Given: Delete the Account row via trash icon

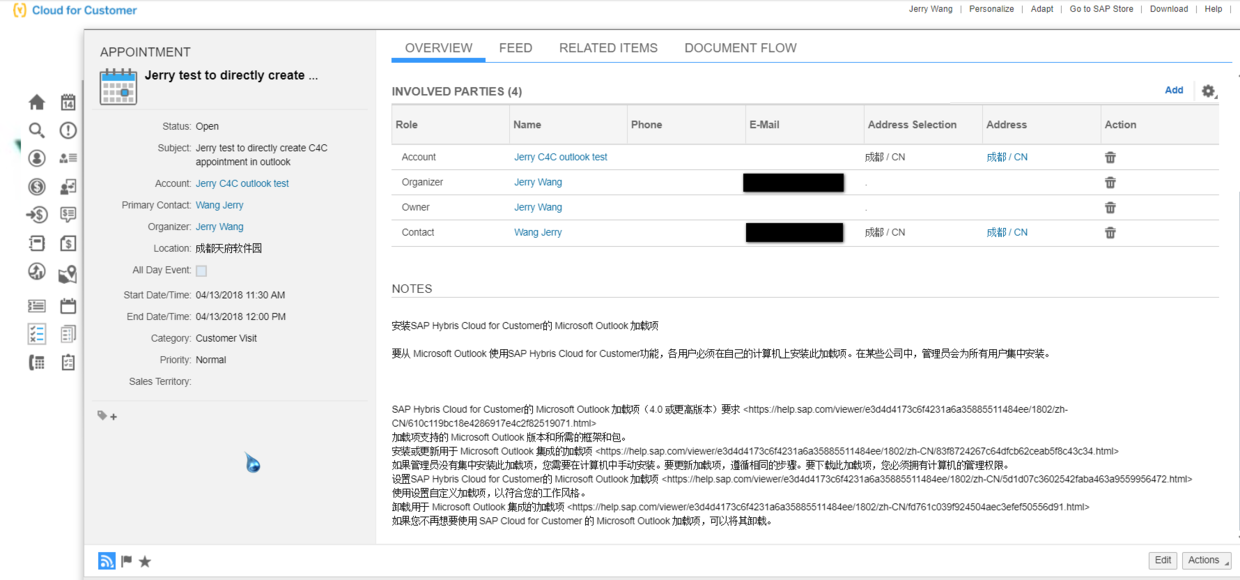Looking at the screenshot, I should pyautogui.click(x=1110, y=157).
